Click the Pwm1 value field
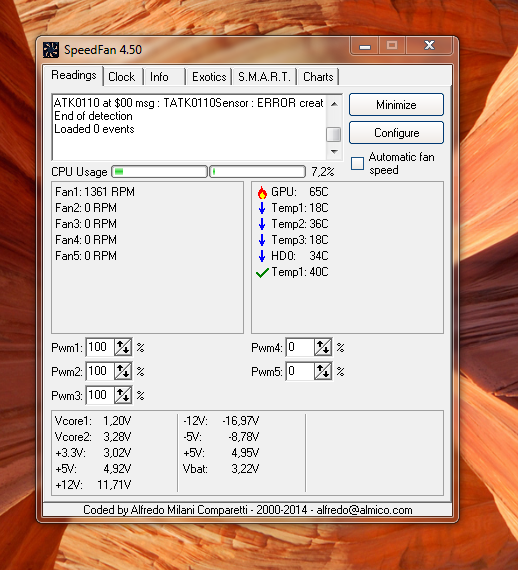Image resolution: width=518 pixels, height=570 pixels. coord(100,348)
